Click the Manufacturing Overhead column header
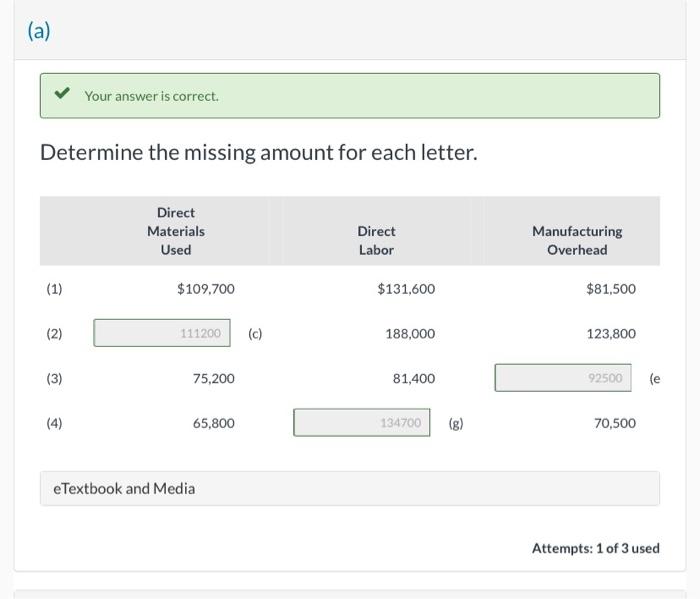This screenshot has width=700, height=599. [x=577, y=240]
